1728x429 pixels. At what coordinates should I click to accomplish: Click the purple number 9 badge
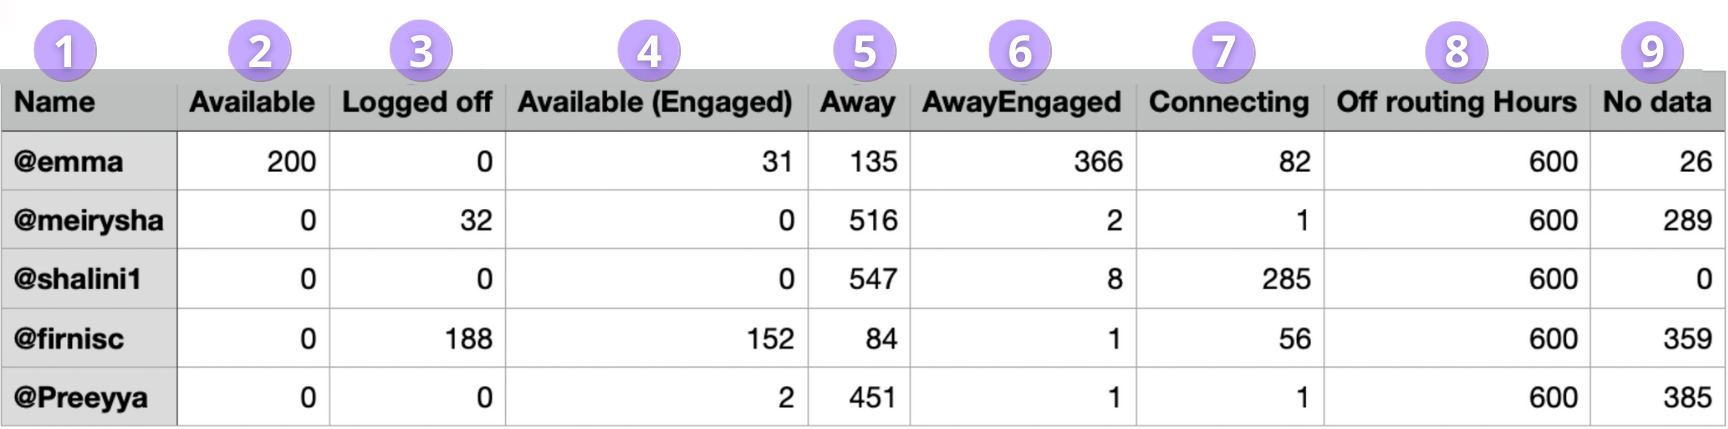1652,51
